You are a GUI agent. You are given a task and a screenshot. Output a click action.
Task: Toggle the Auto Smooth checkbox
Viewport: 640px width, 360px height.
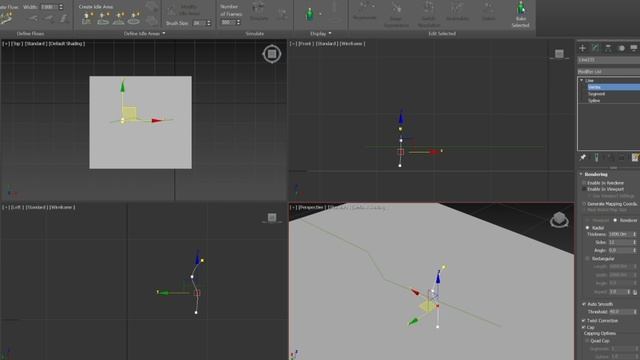point(584,304)
